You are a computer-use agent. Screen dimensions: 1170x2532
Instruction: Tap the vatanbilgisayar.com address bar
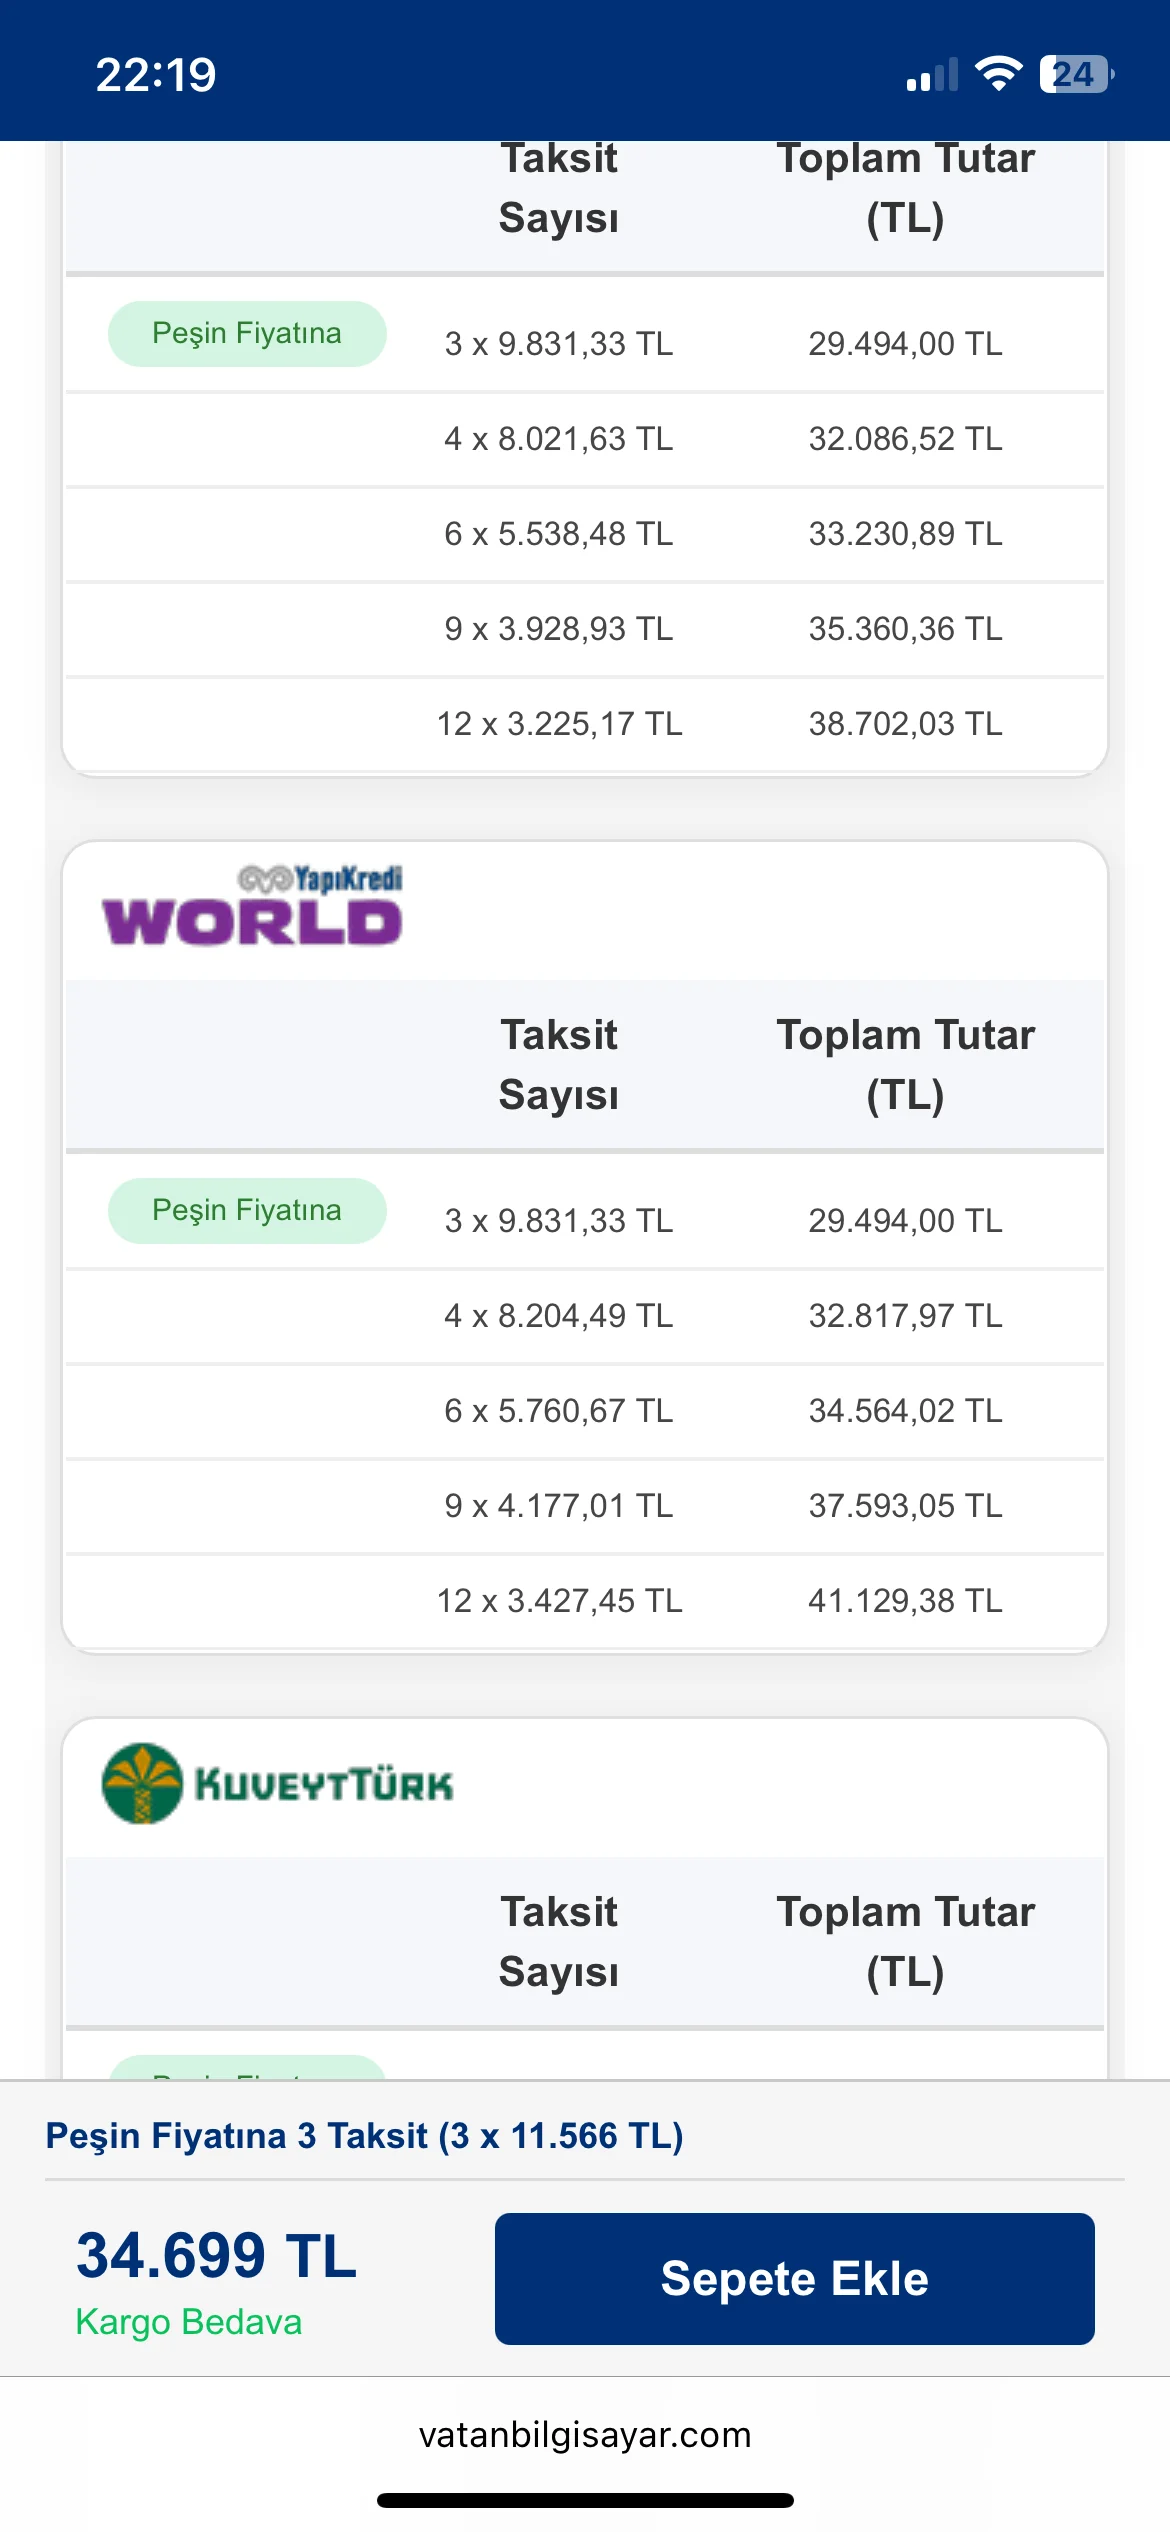point(585,2435)
